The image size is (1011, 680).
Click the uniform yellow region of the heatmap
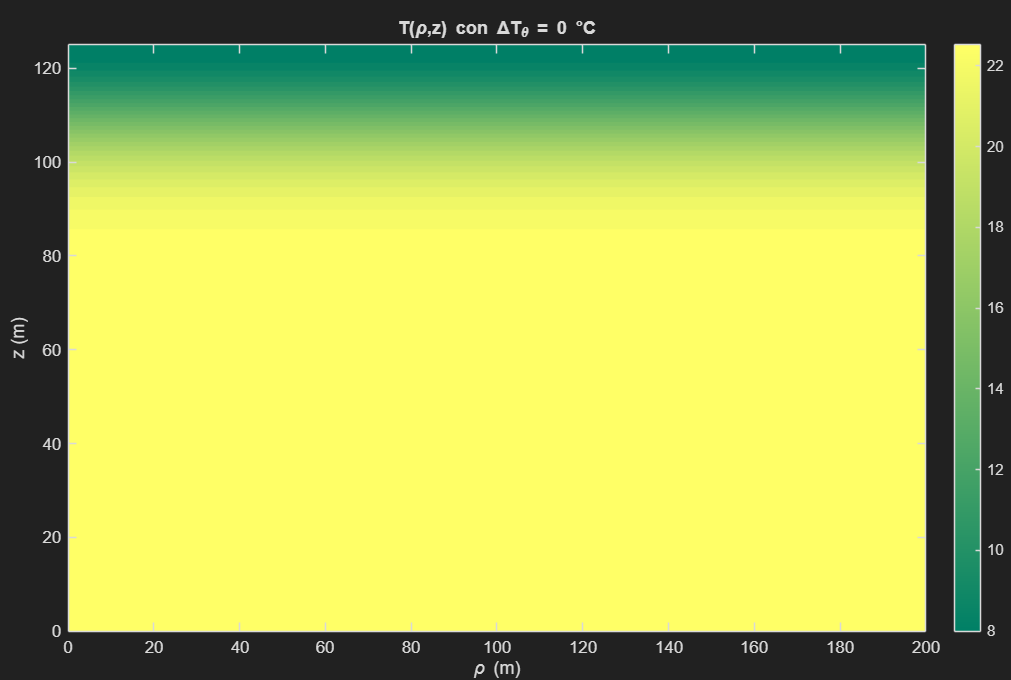click(x=497, y=430)
